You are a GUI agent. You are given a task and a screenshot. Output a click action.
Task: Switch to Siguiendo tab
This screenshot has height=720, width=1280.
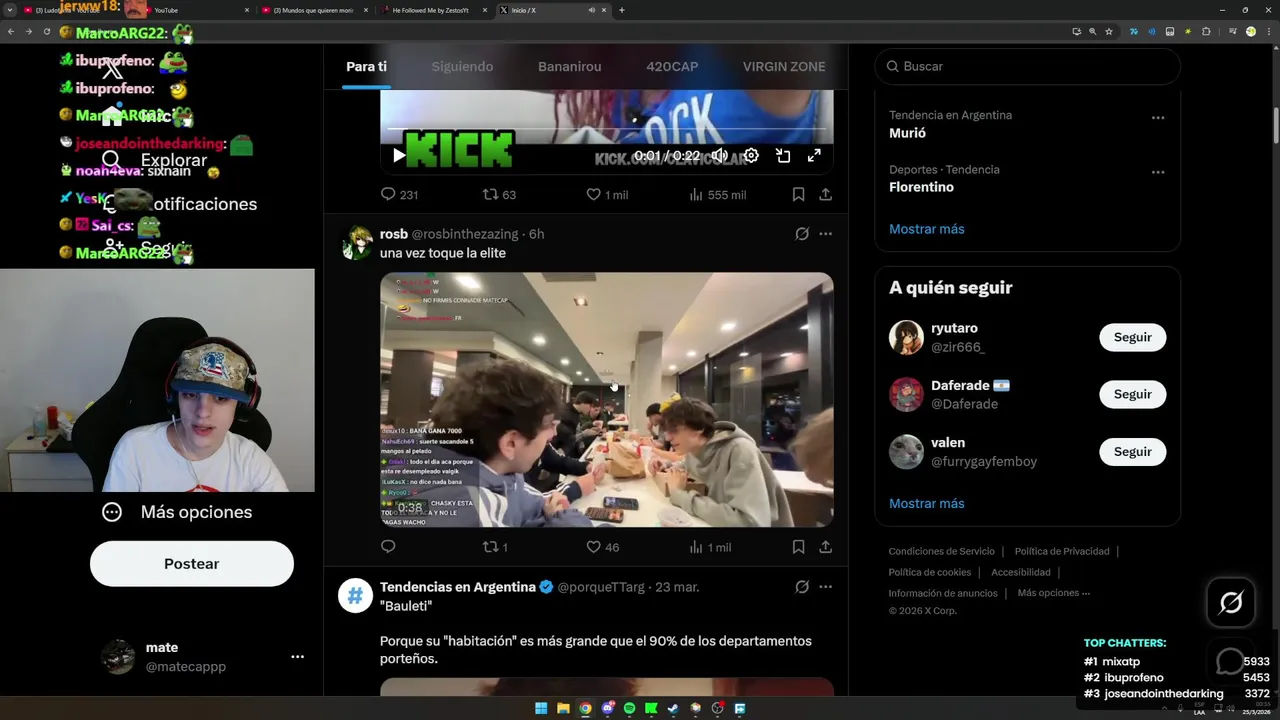pos(462,66)
